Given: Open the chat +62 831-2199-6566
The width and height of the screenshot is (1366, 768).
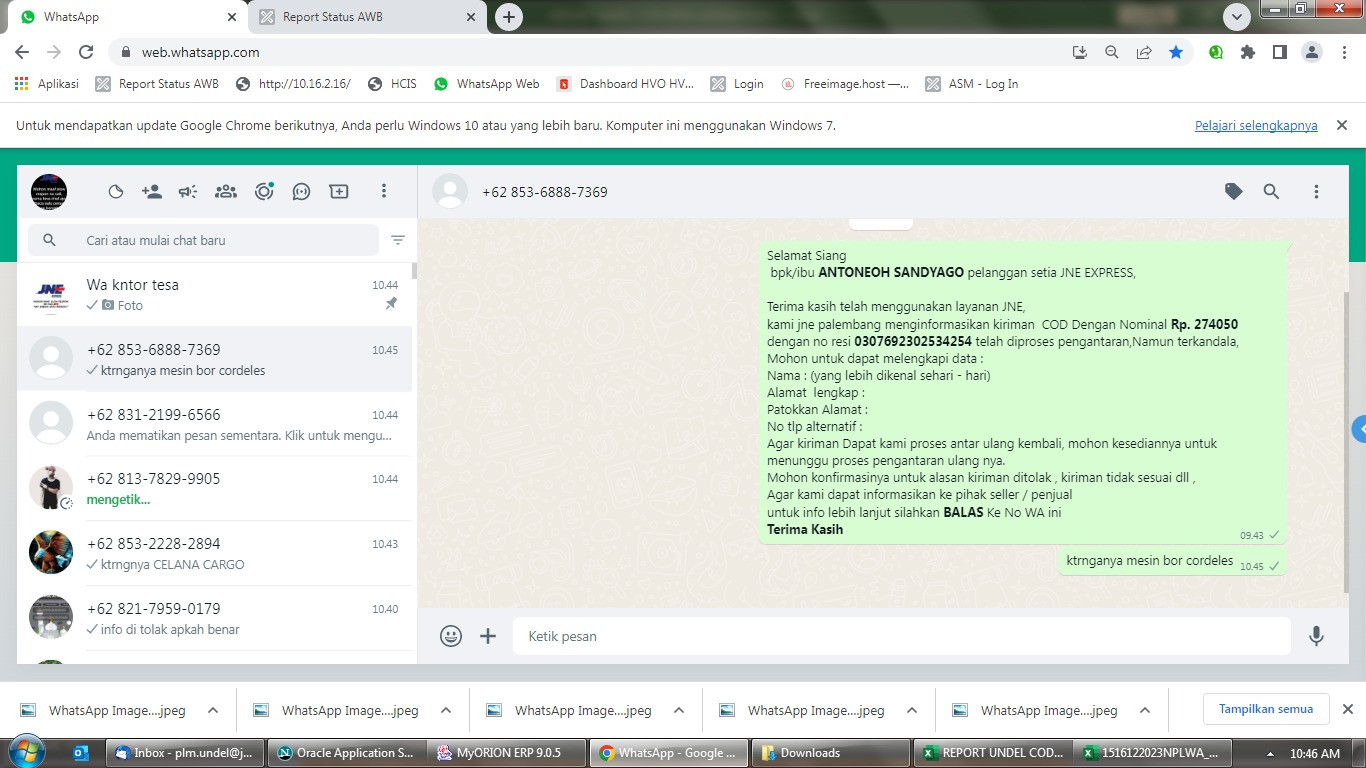Looking at the screenshot, I should 215,424.
